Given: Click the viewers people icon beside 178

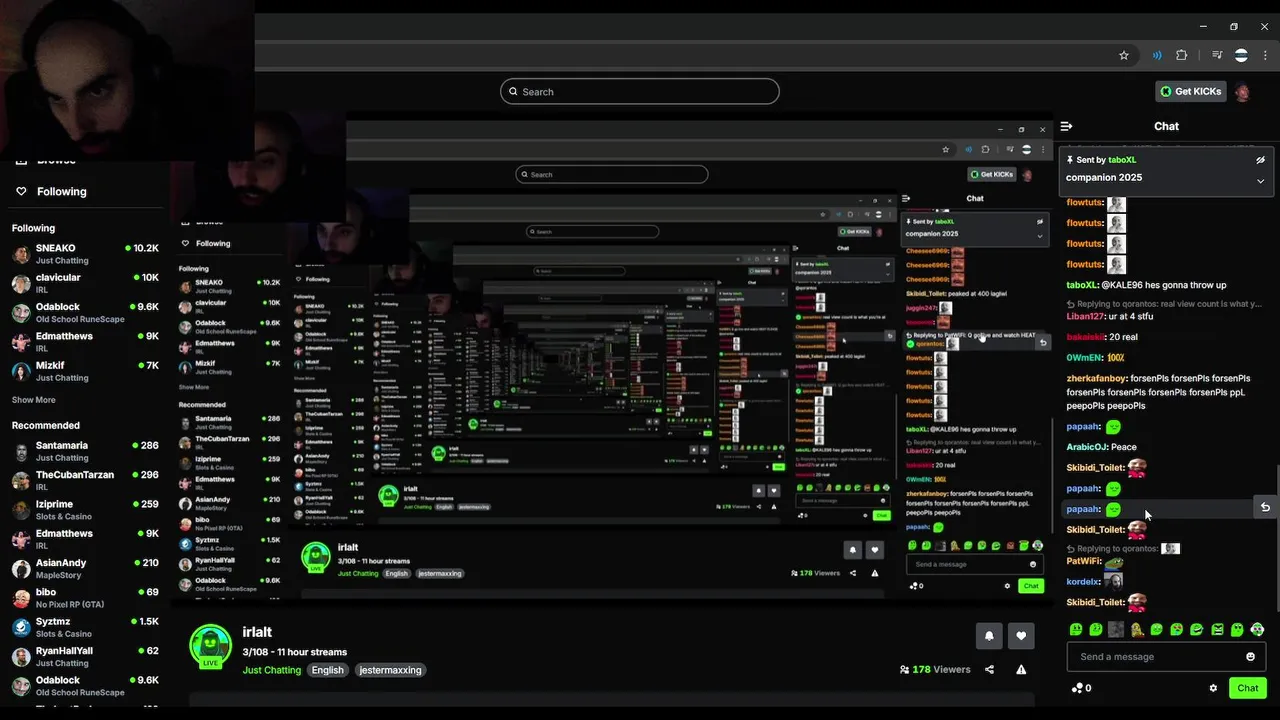Looking at the screenshot, I should [904, 670].
